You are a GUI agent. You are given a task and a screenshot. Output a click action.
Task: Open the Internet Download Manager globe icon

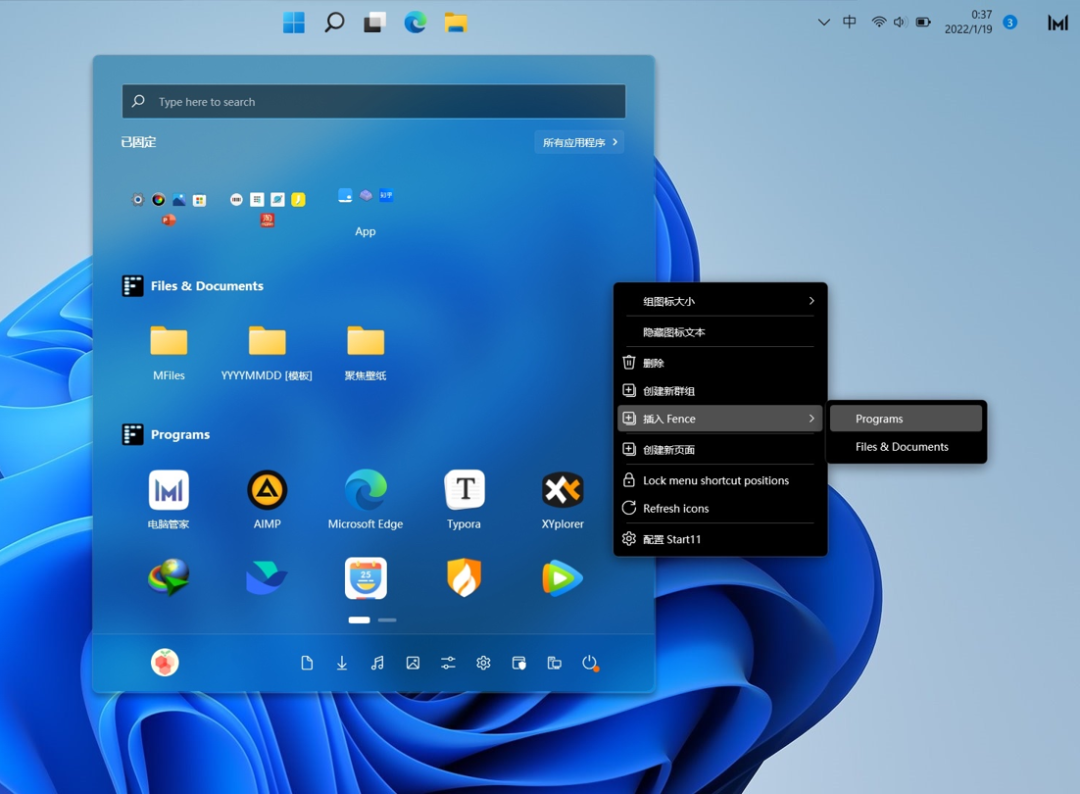point(169,577)
